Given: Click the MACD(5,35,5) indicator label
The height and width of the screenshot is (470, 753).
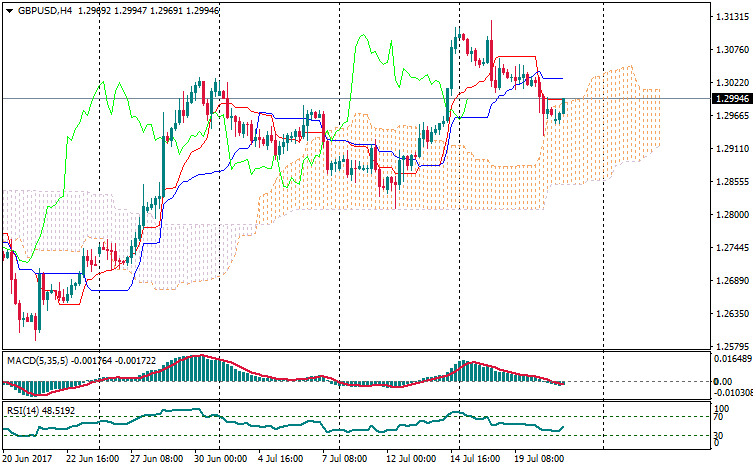Looking at the screenshot, I should click(x=36, y=359).
